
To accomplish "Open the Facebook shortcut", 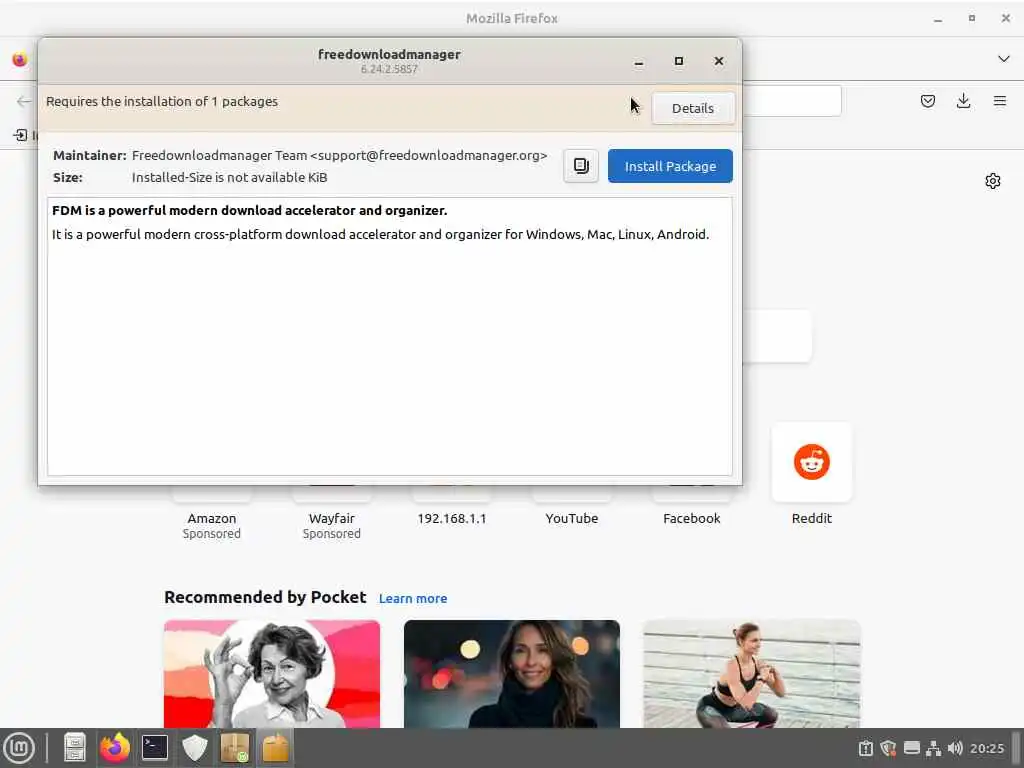I will pos(692,518).
